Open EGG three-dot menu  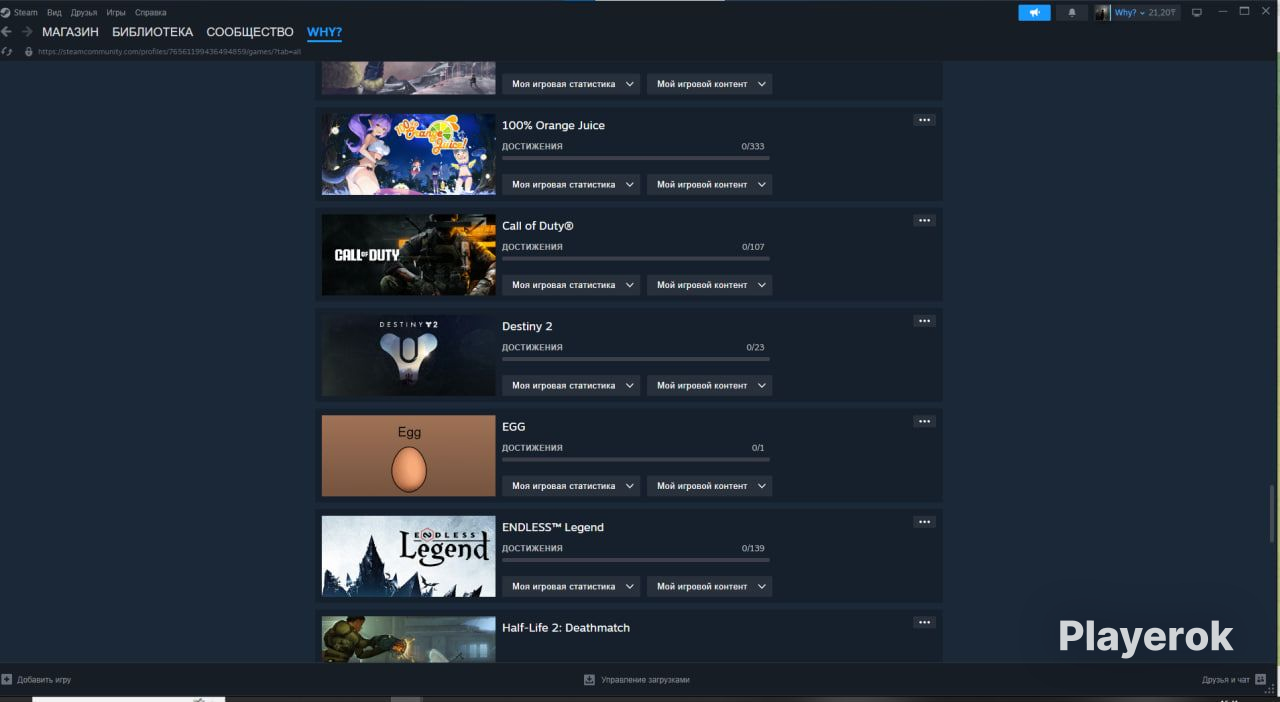click(924, 421)
